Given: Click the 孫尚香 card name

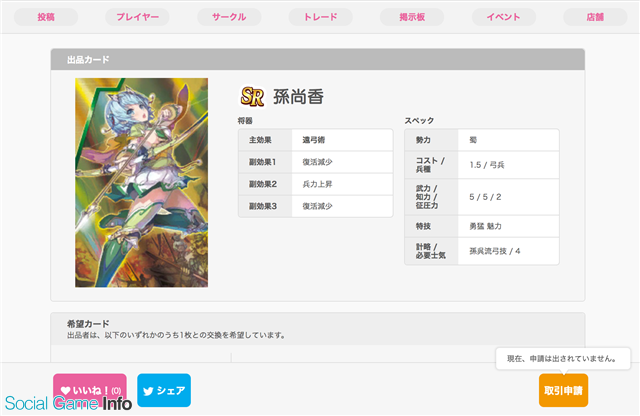Looking at the screenshot, I should (x=298, y=97).
